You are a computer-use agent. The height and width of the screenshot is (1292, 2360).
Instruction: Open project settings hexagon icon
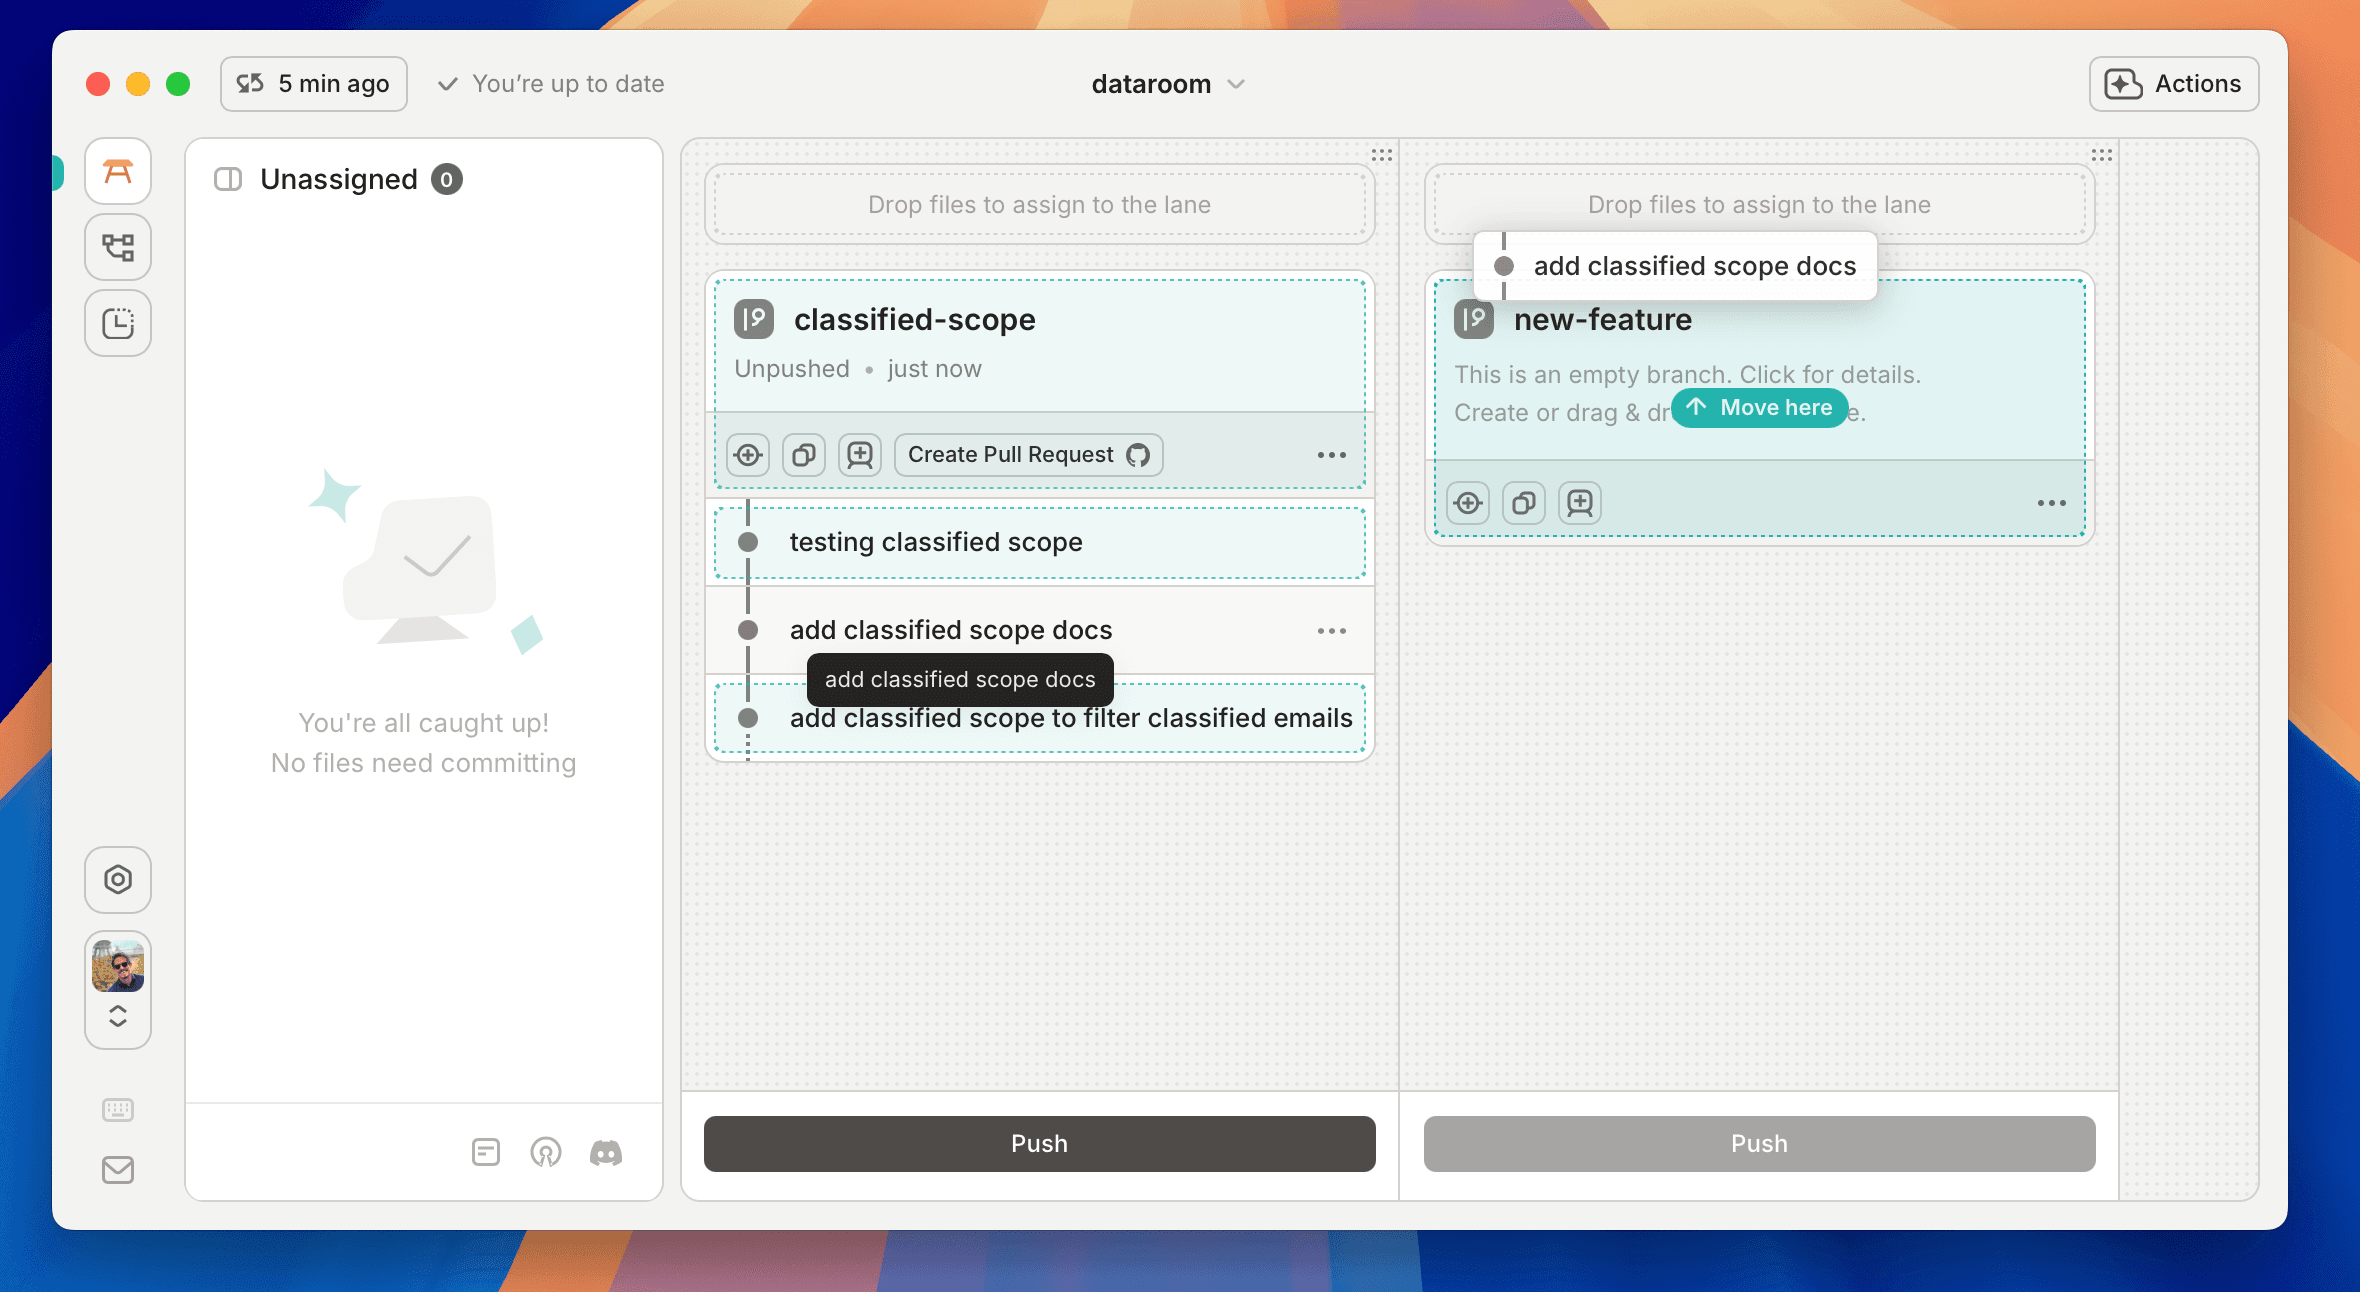(118, 880)
